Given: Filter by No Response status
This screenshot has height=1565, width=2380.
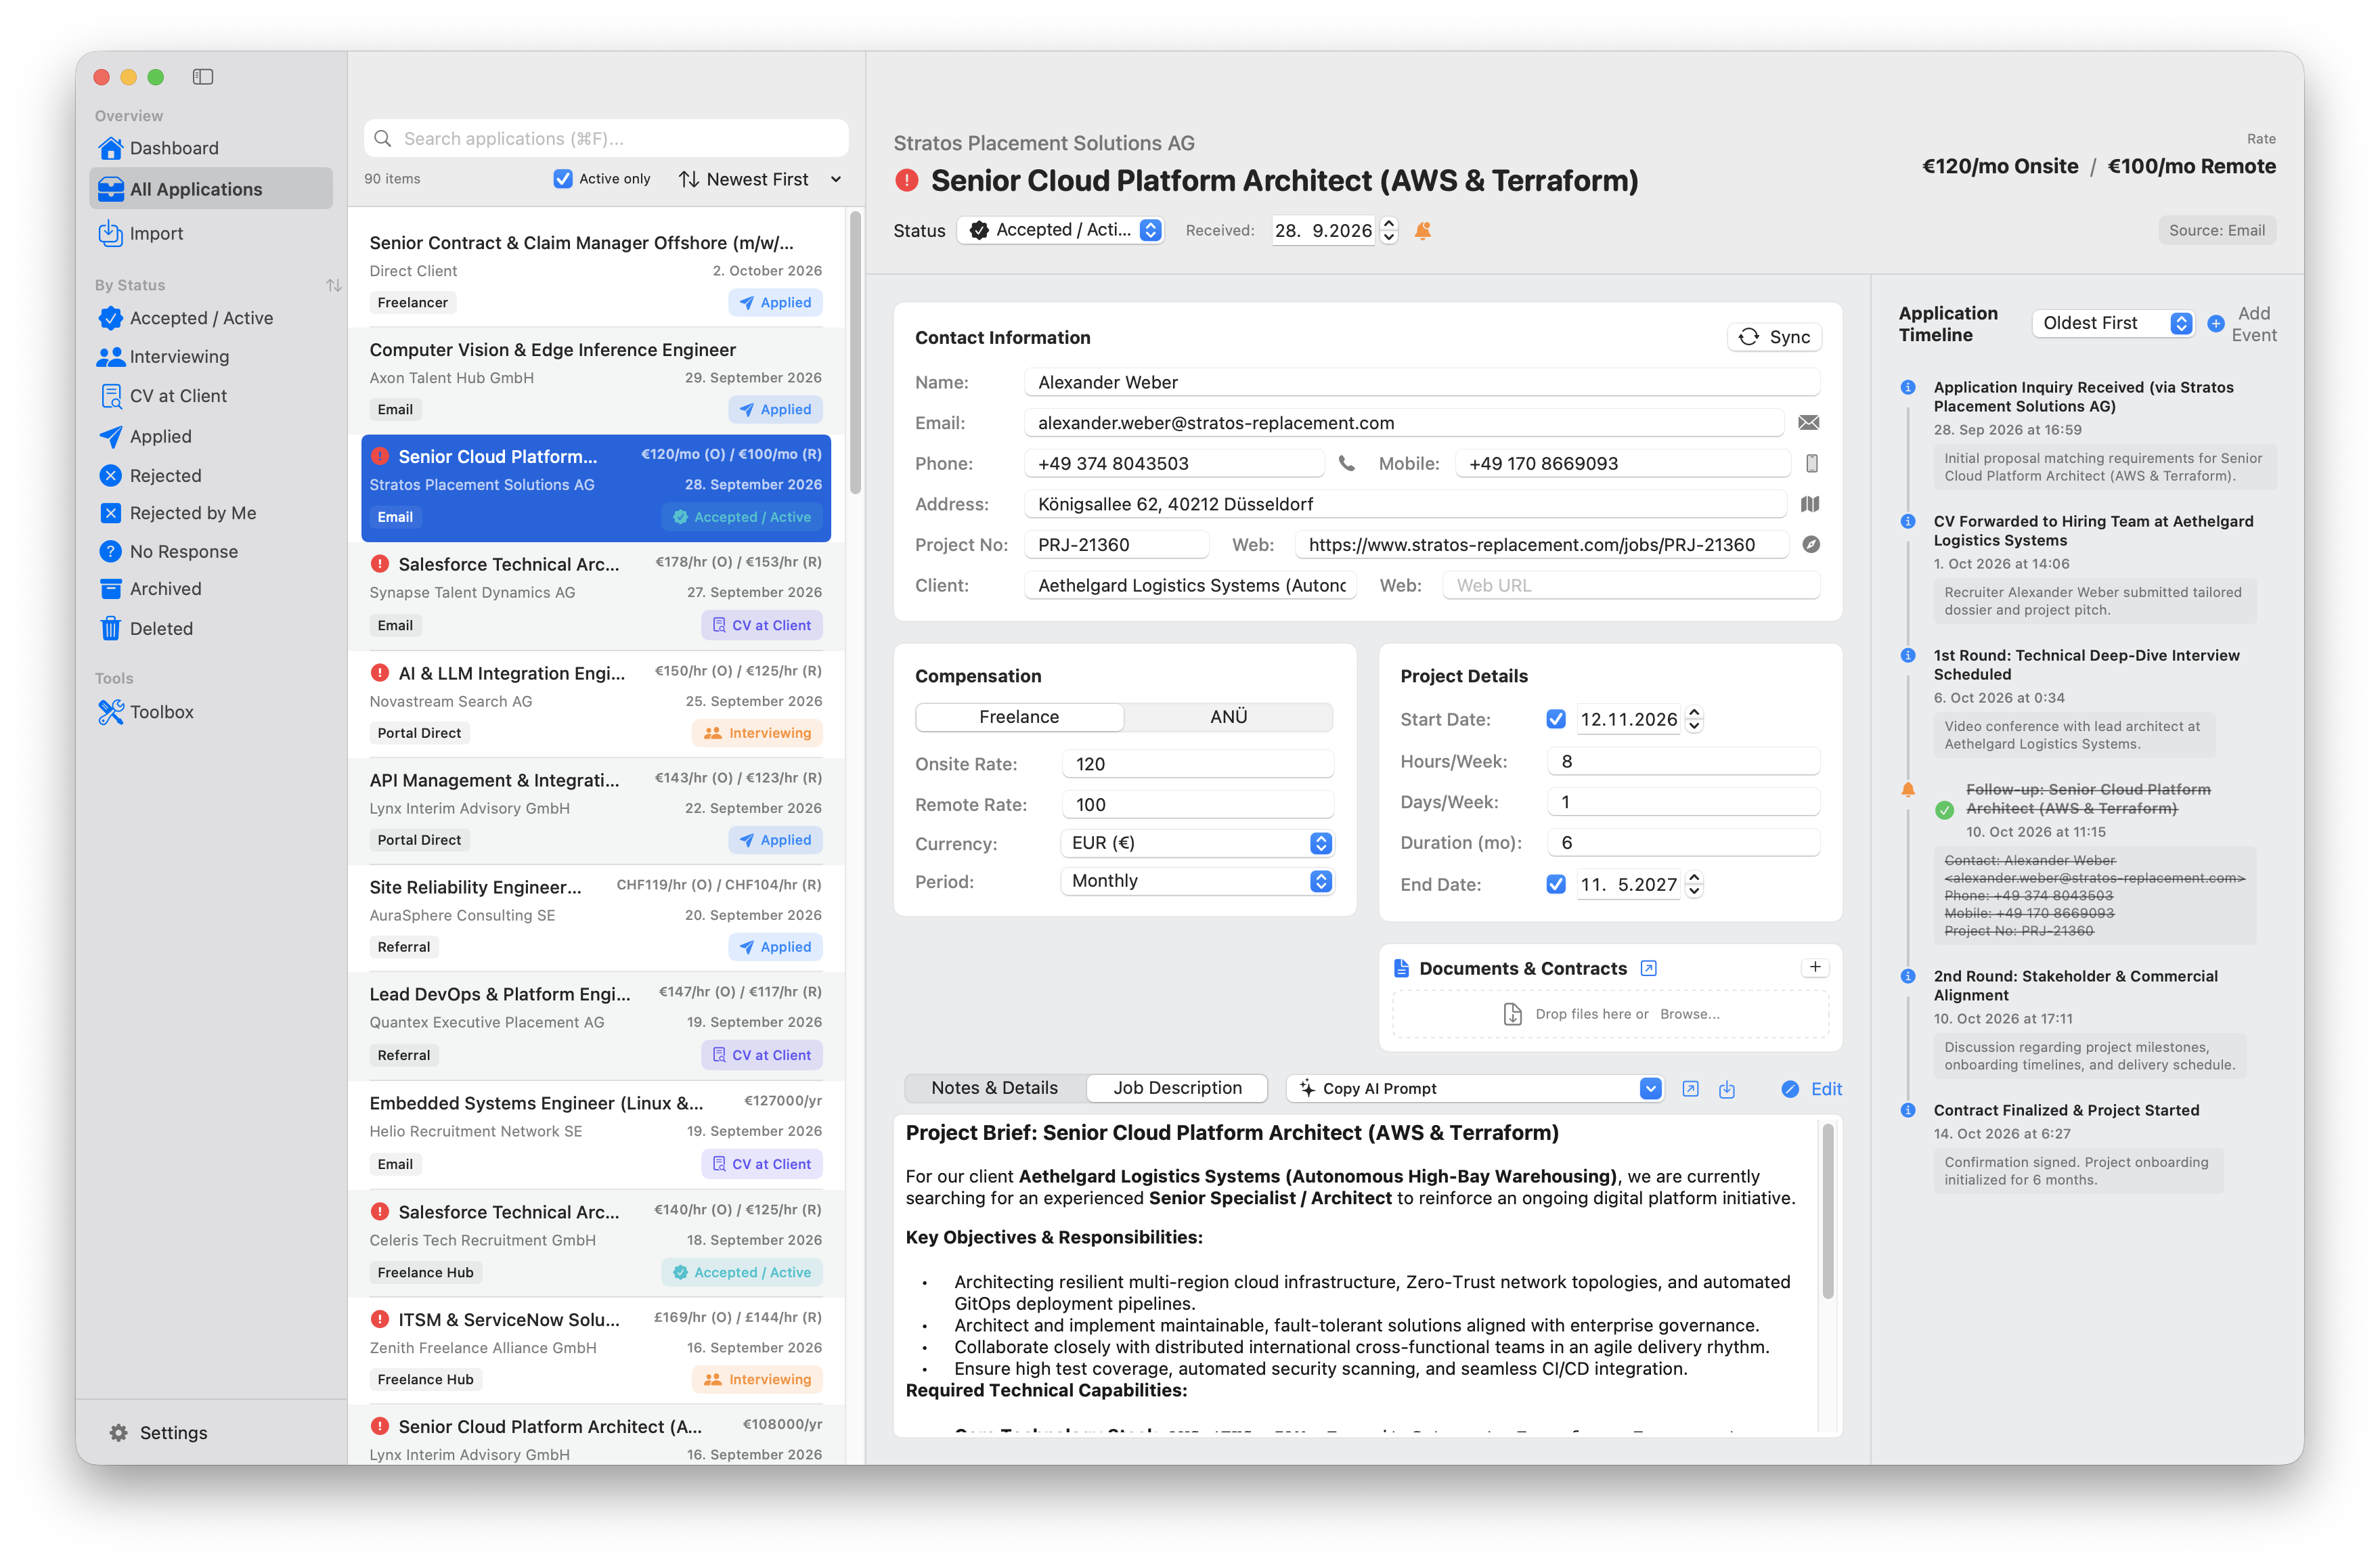Looking at the screenshot, I should [x=212, y=552].
